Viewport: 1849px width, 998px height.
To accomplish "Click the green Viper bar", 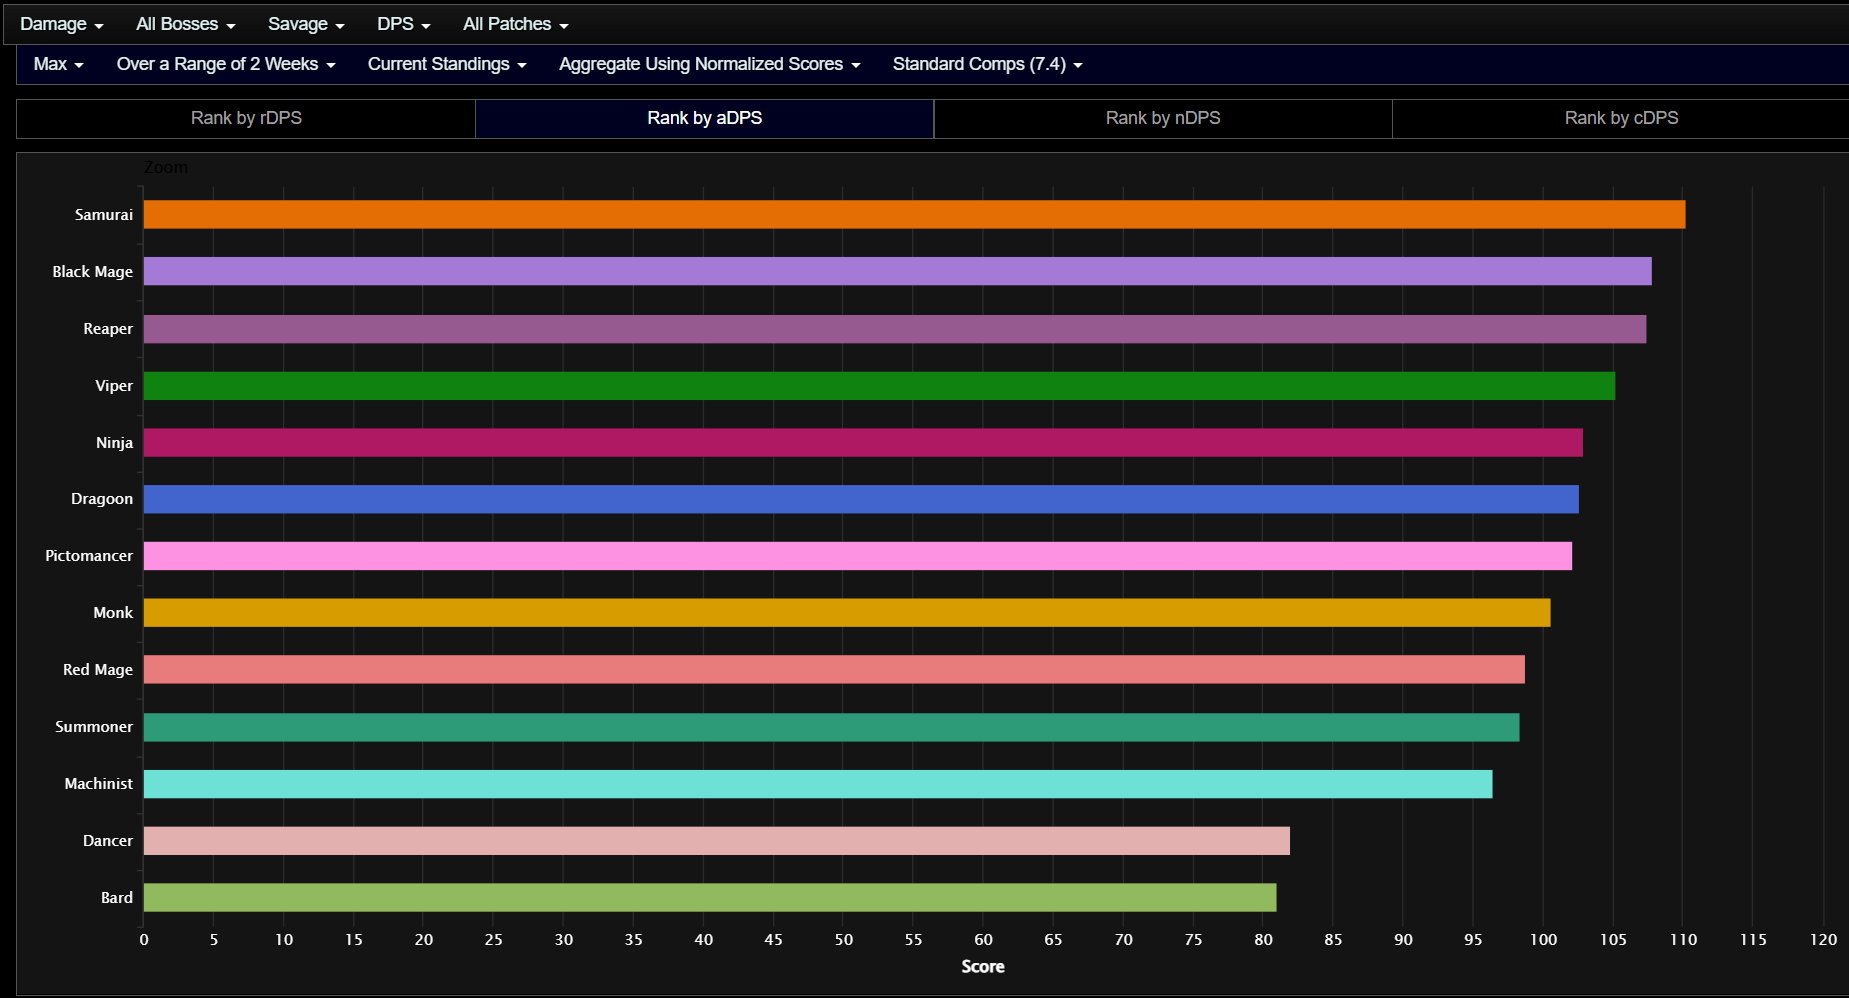I will point(879,386).
